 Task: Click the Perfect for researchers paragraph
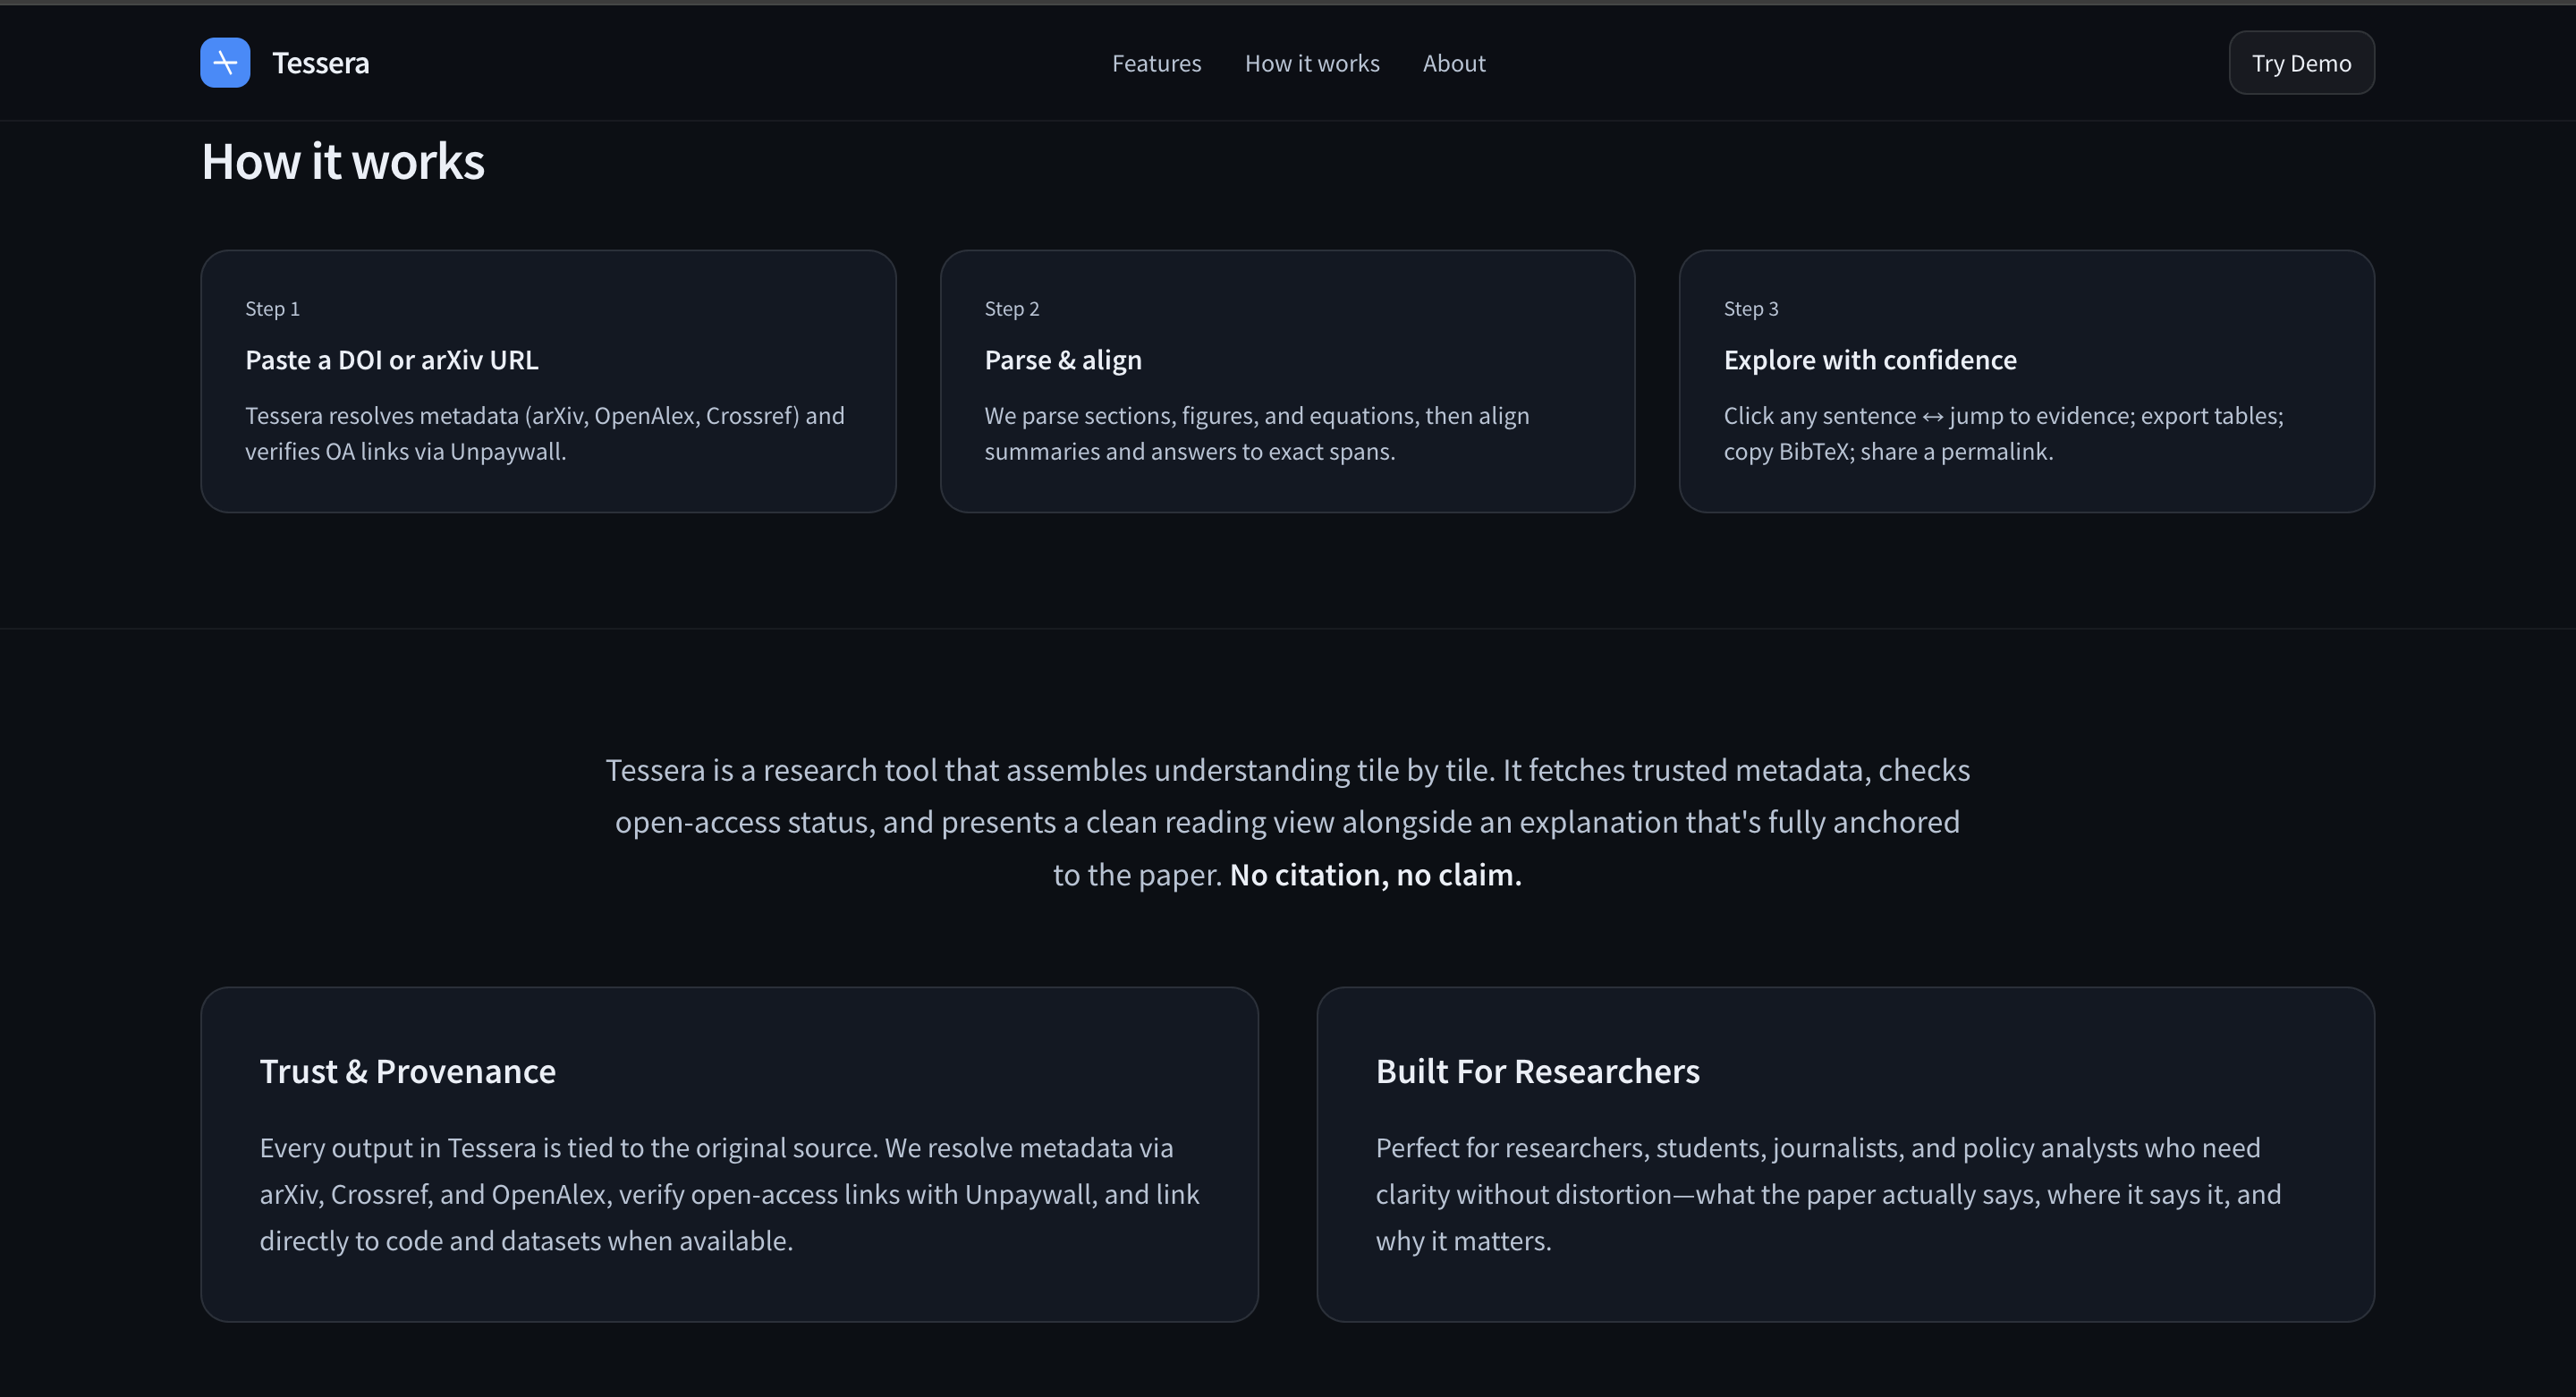1829,1194
